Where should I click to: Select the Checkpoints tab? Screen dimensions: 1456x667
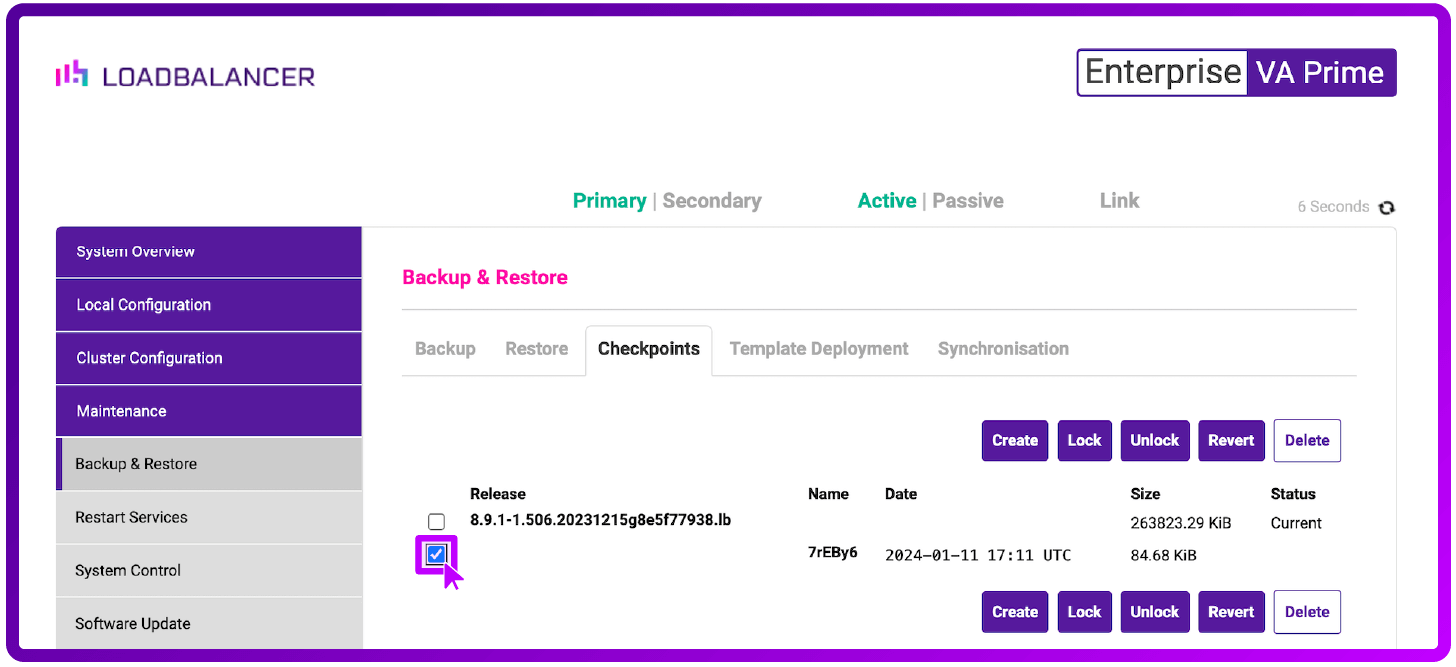point(649,349)
